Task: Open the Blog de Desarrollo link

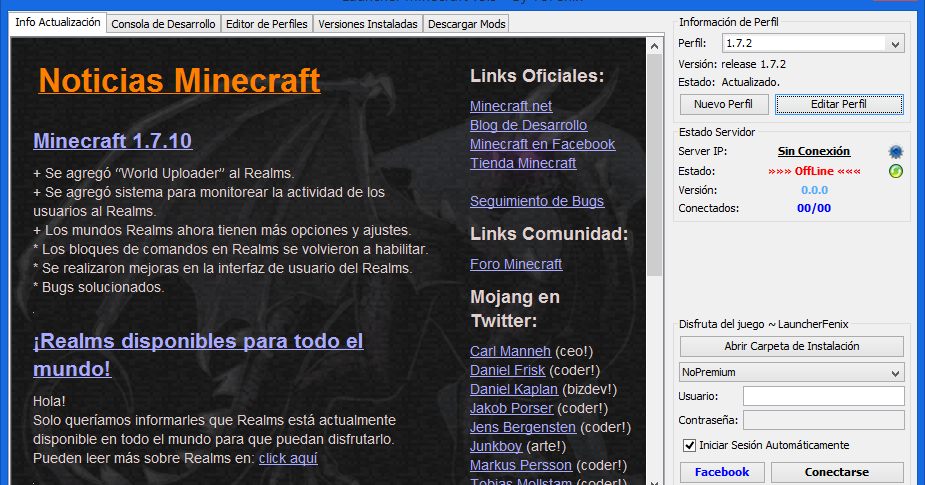Action: (529, 125)
